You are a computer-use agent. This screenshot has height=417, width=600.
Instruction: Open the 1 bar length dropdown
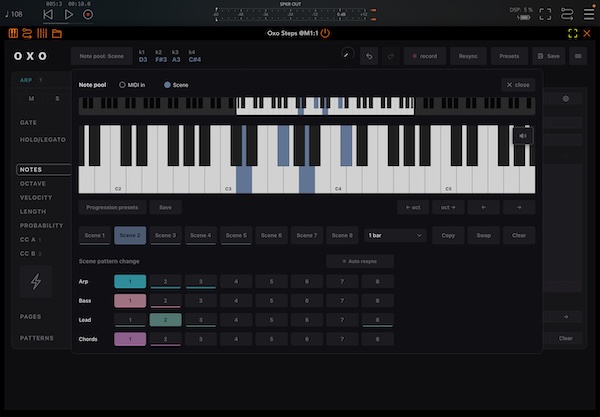(x=395, y=235)
